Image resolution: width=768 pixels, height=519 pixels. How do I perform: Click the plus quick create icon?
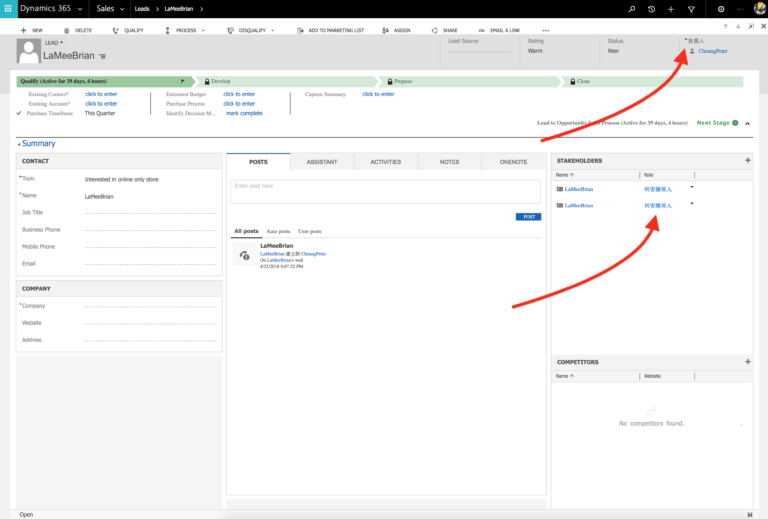coord(671,9)
